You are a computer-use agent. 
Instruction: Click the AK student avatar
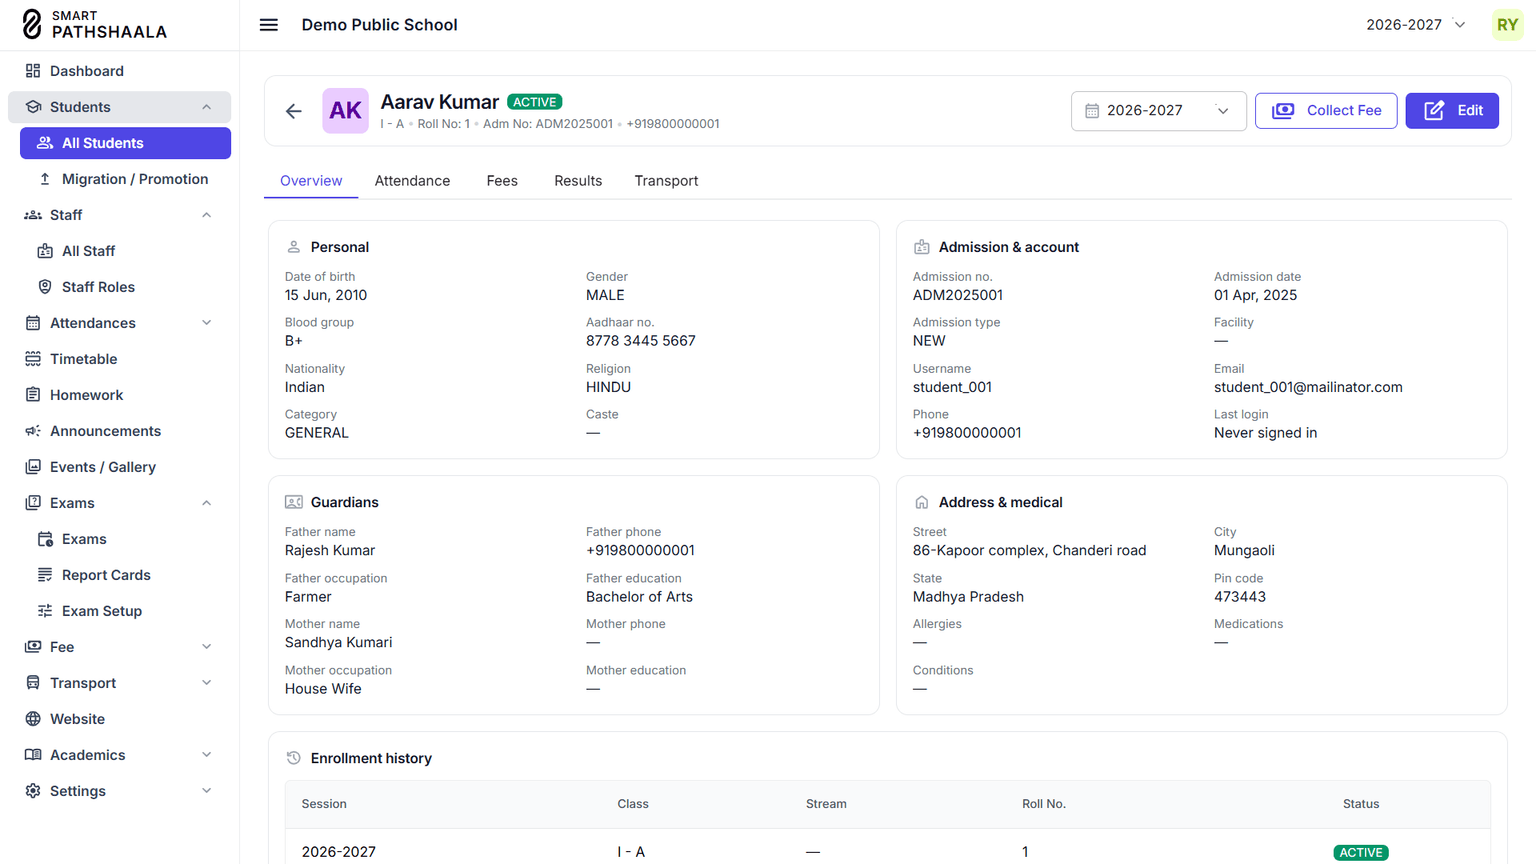coord(345,111)
